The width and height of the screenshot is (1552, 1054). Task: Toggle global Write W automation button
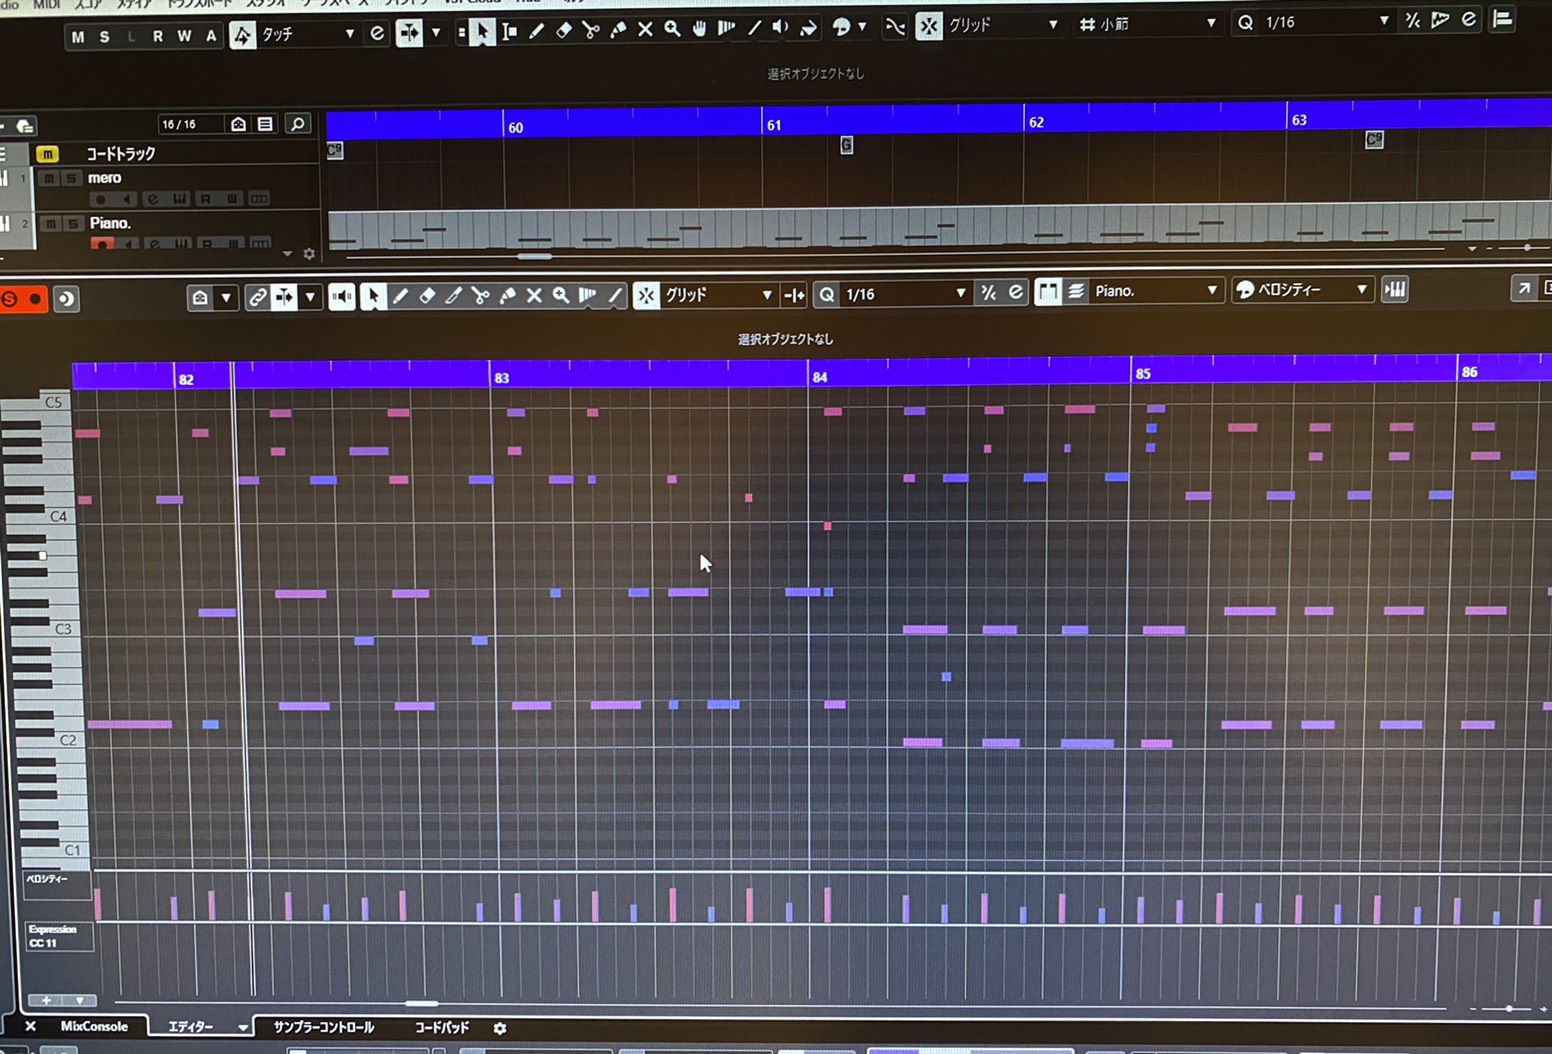click(x=184, y=36)
